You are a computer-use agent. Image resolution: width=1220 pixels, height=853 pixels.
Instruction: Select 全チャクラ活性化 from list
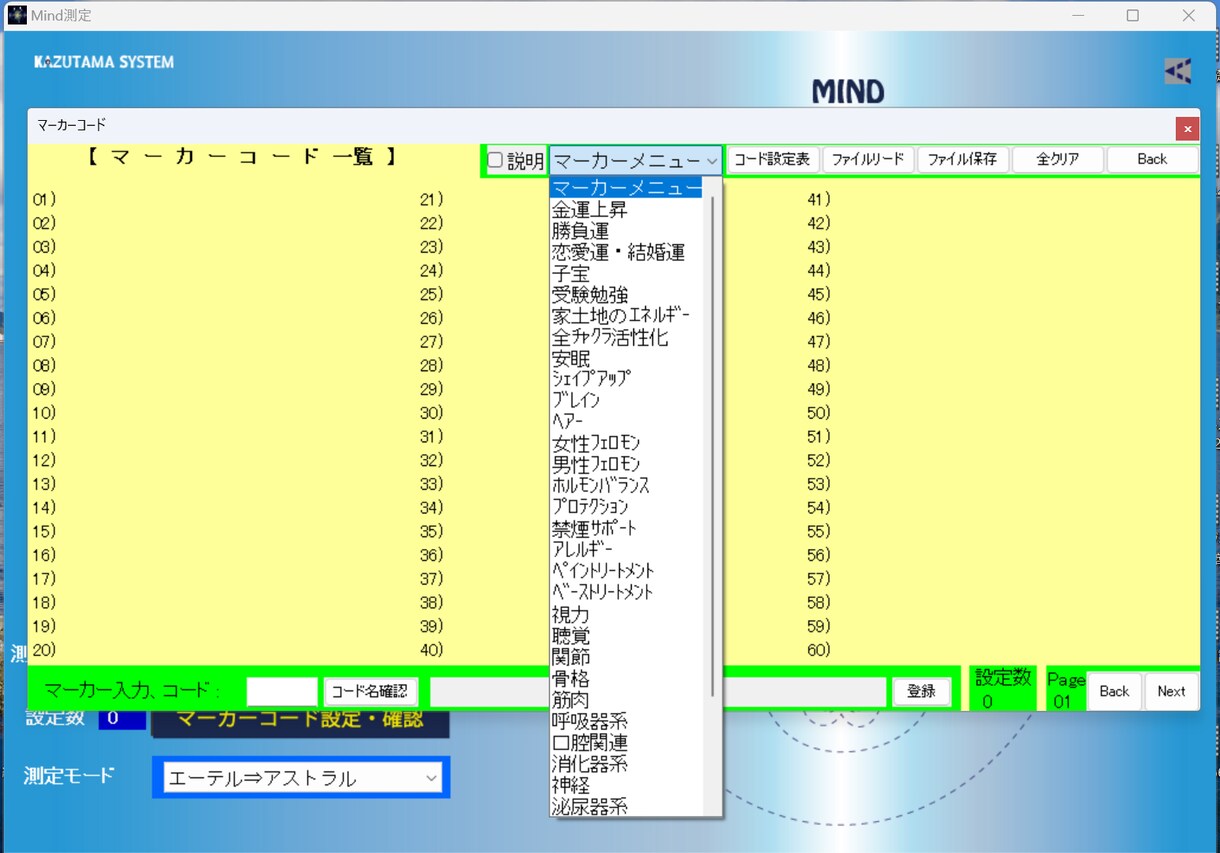tap(610, 337)
